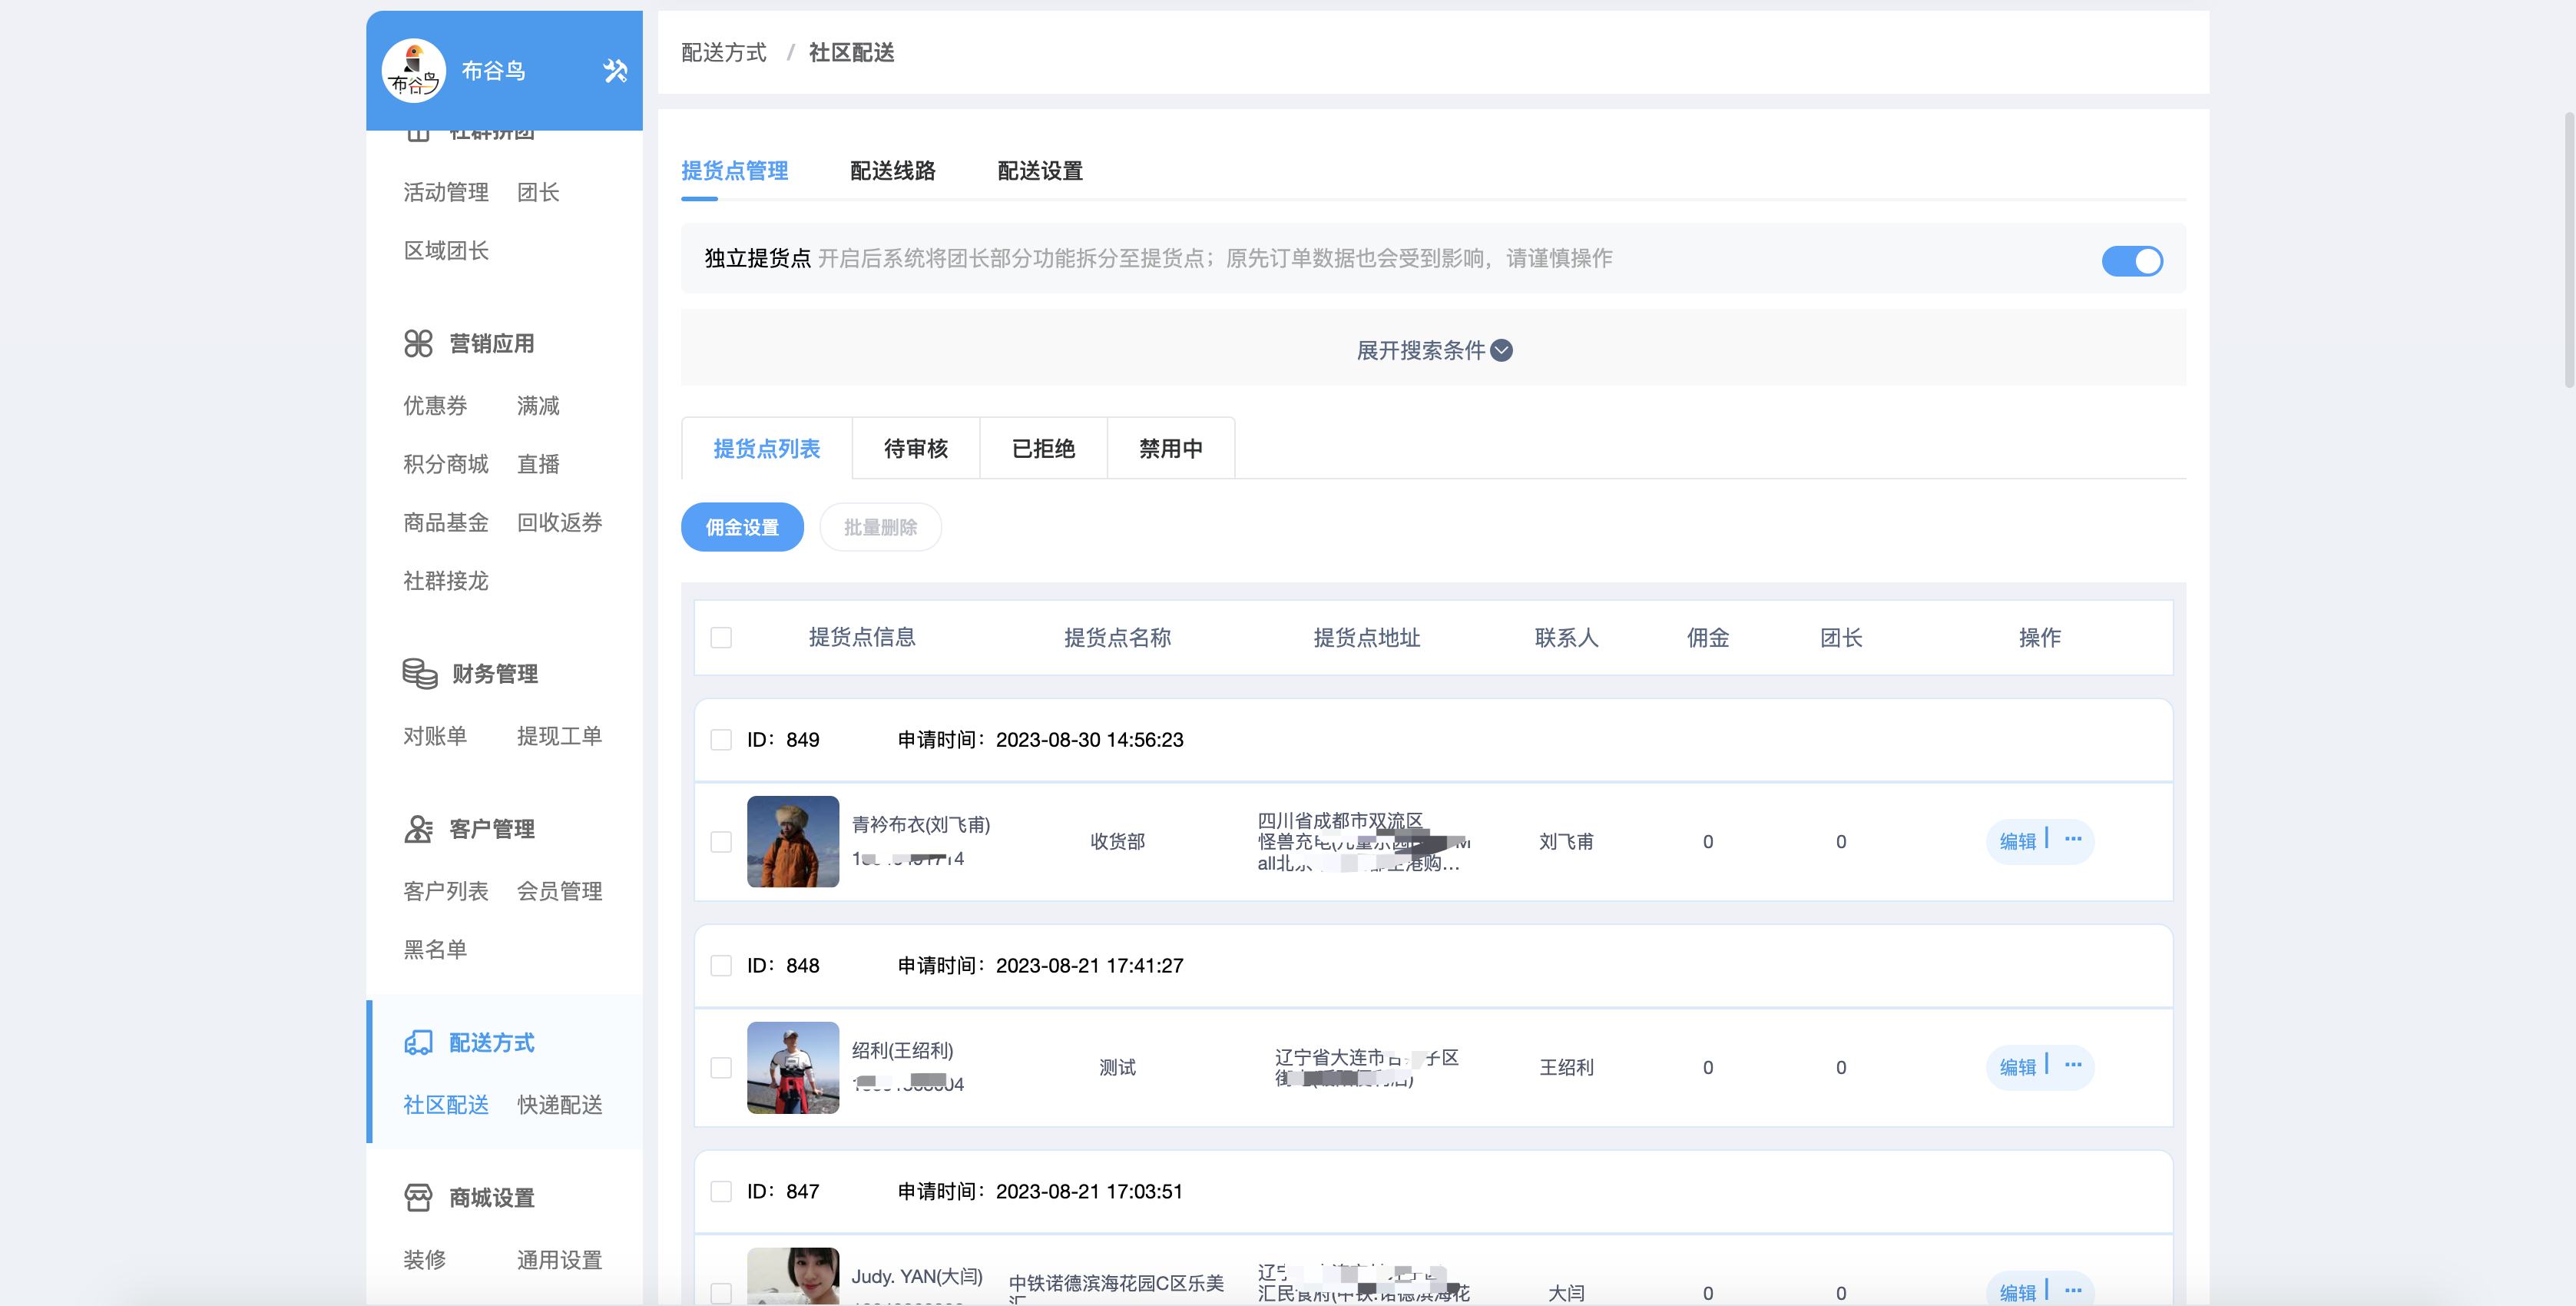Click the 联系人 column header
Screen dimensions: 2576x1306
tap(1567, 638)
